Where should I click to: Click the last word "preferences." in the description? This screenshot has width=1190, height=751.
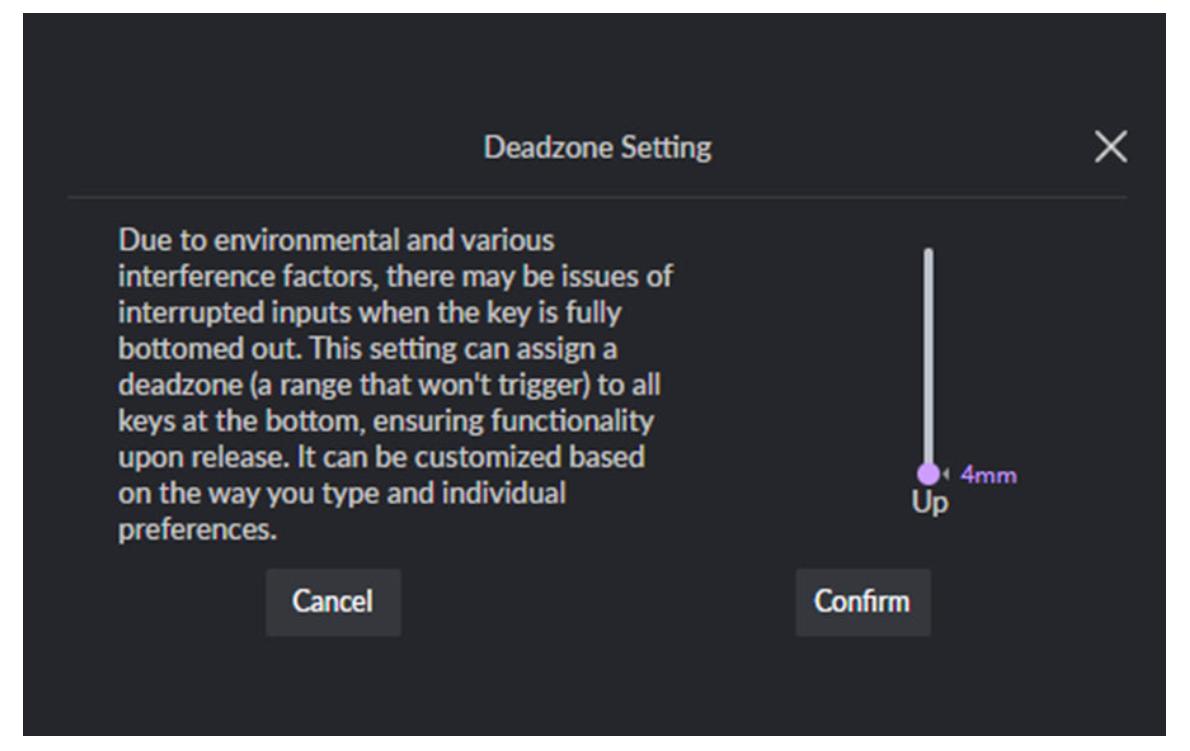click(x=196, y=531)
